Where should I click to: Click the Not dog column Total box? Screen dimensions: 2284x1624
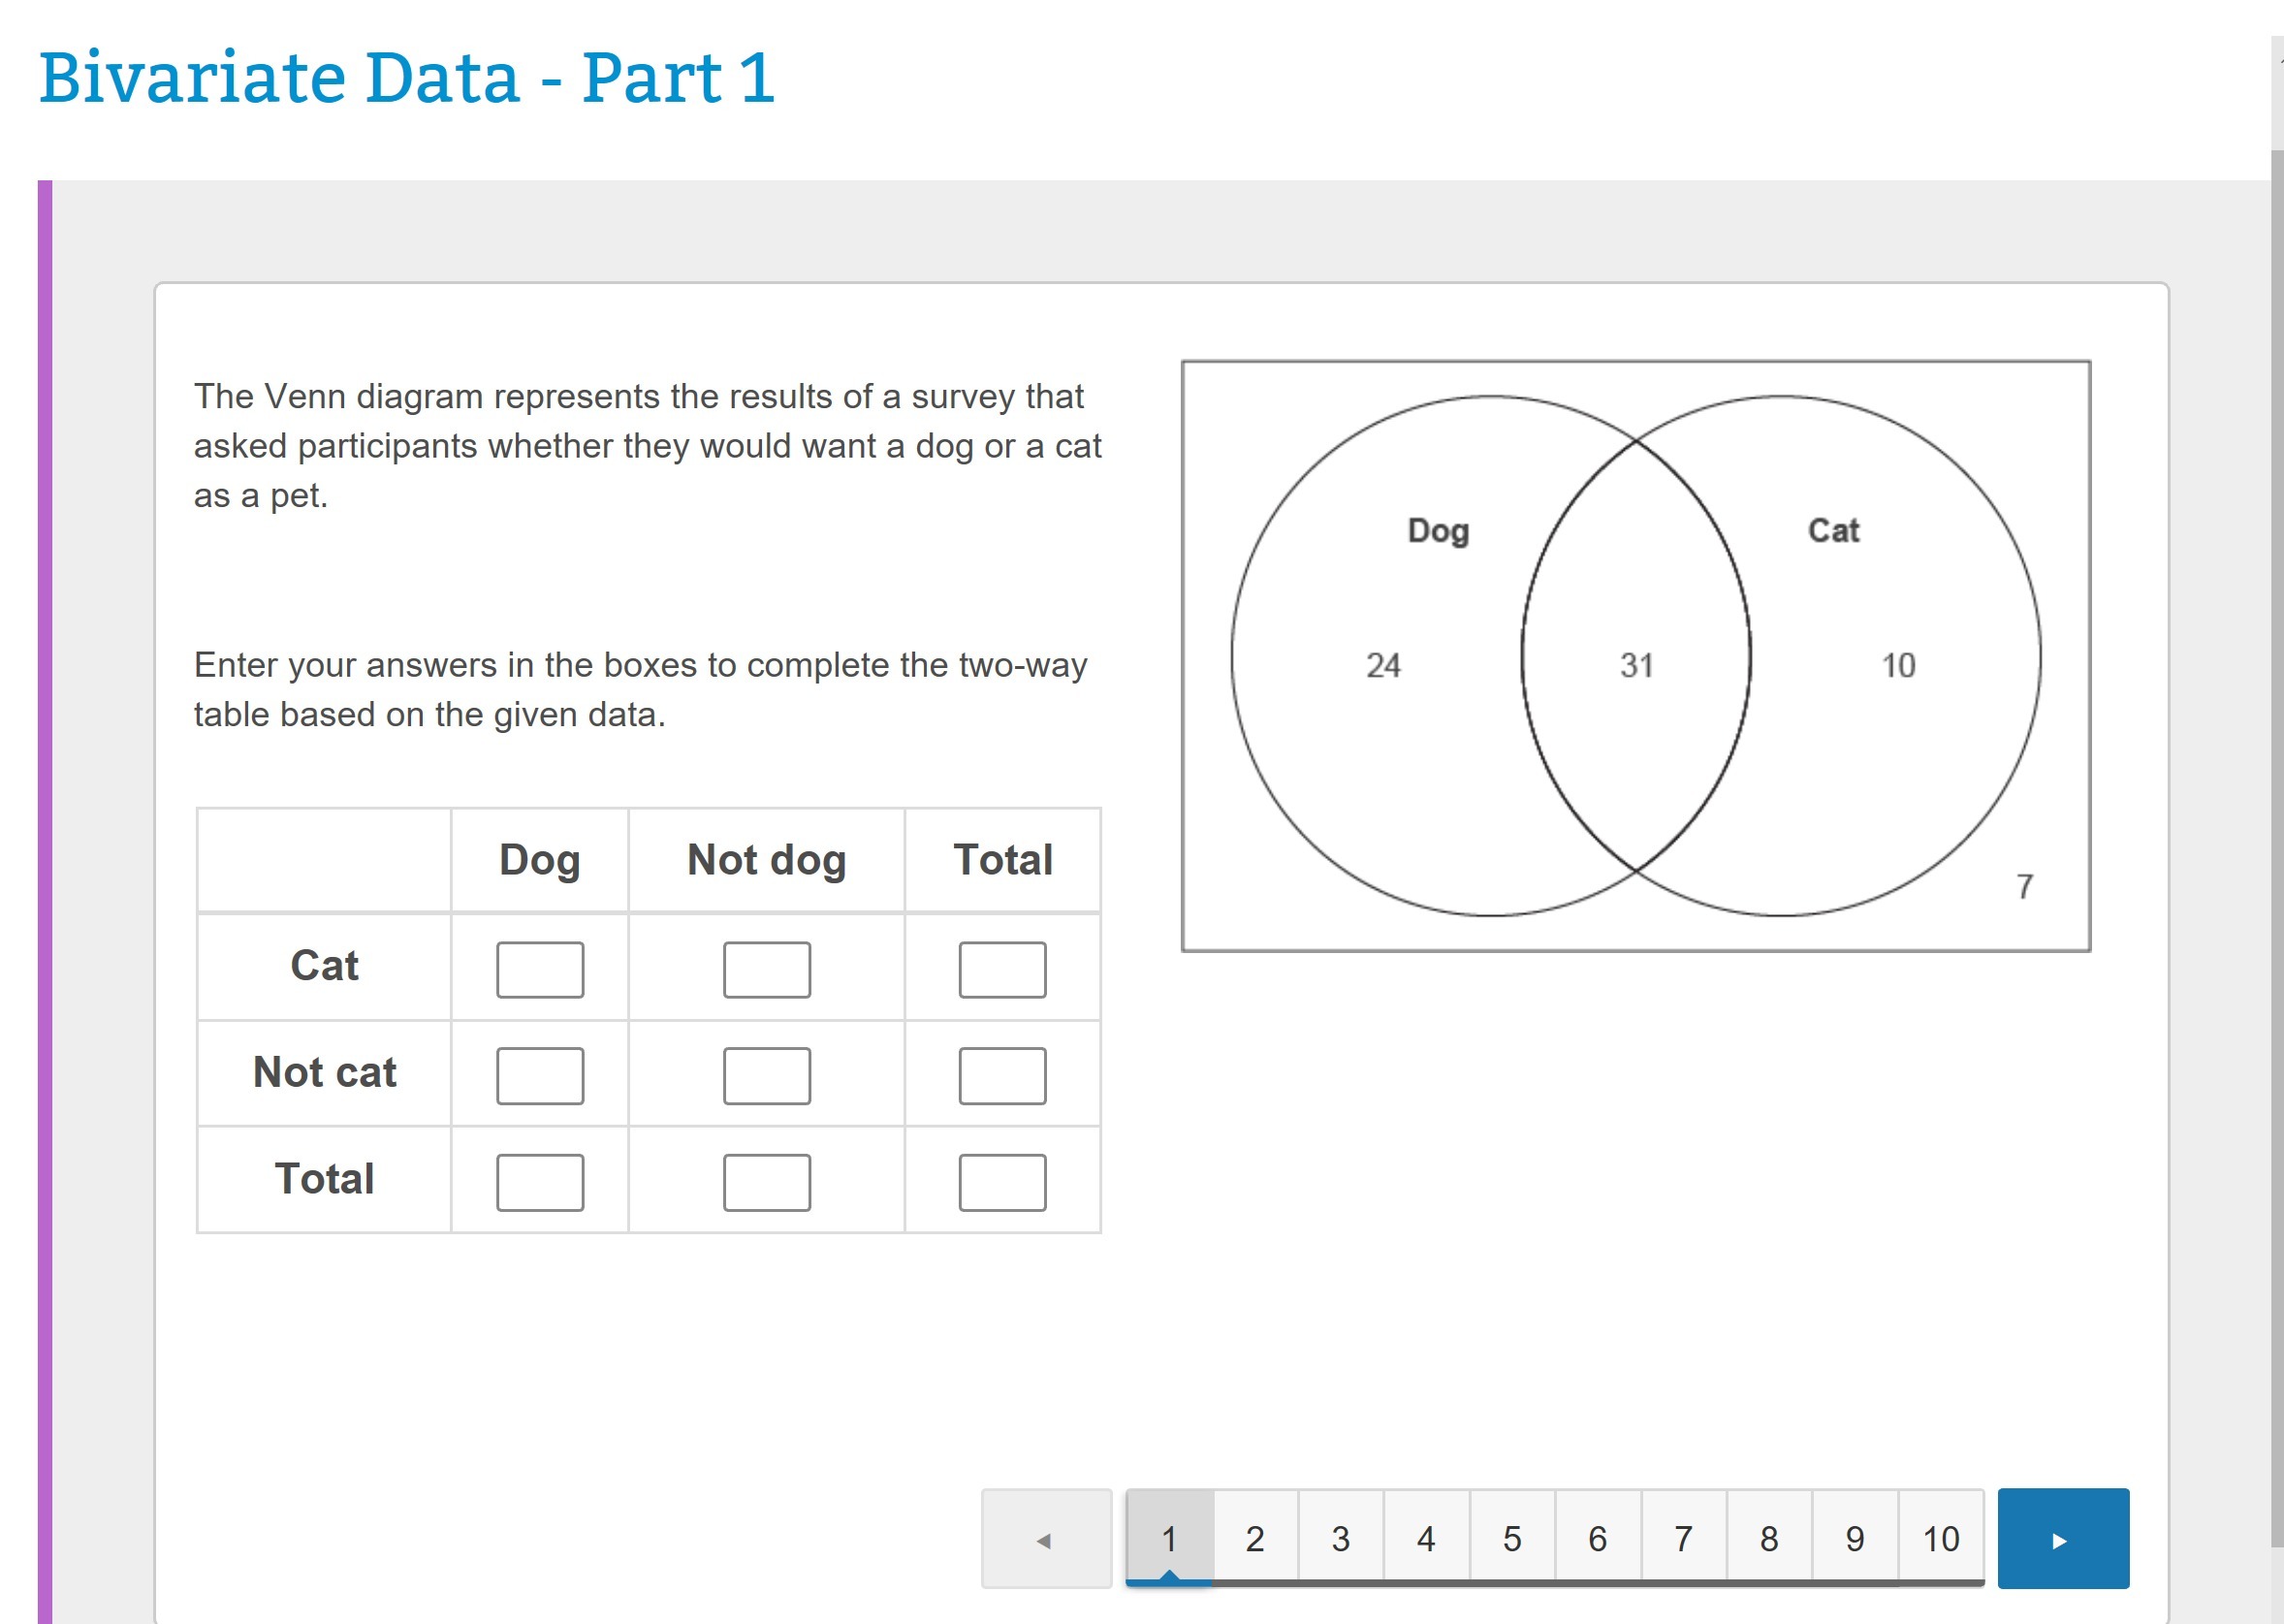[766, 1182]
